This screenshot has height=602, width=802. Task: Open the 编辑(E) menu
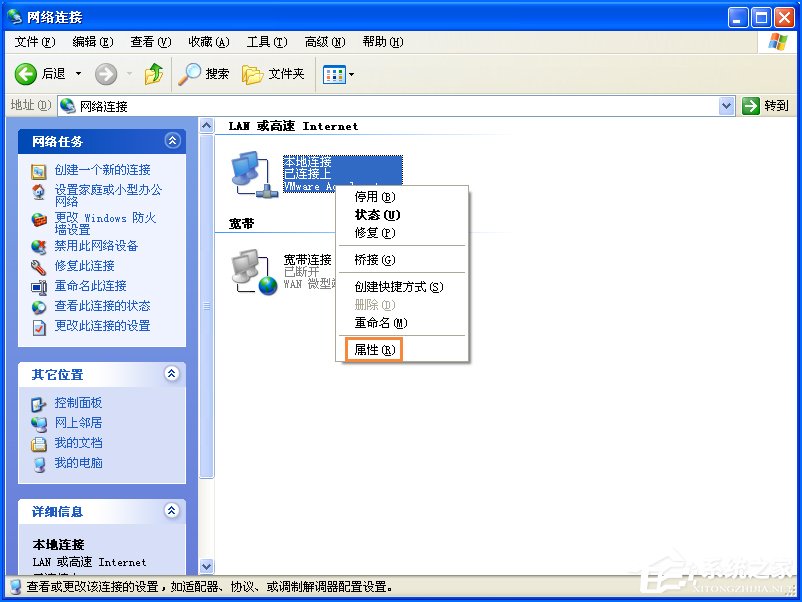click(93, 42)
